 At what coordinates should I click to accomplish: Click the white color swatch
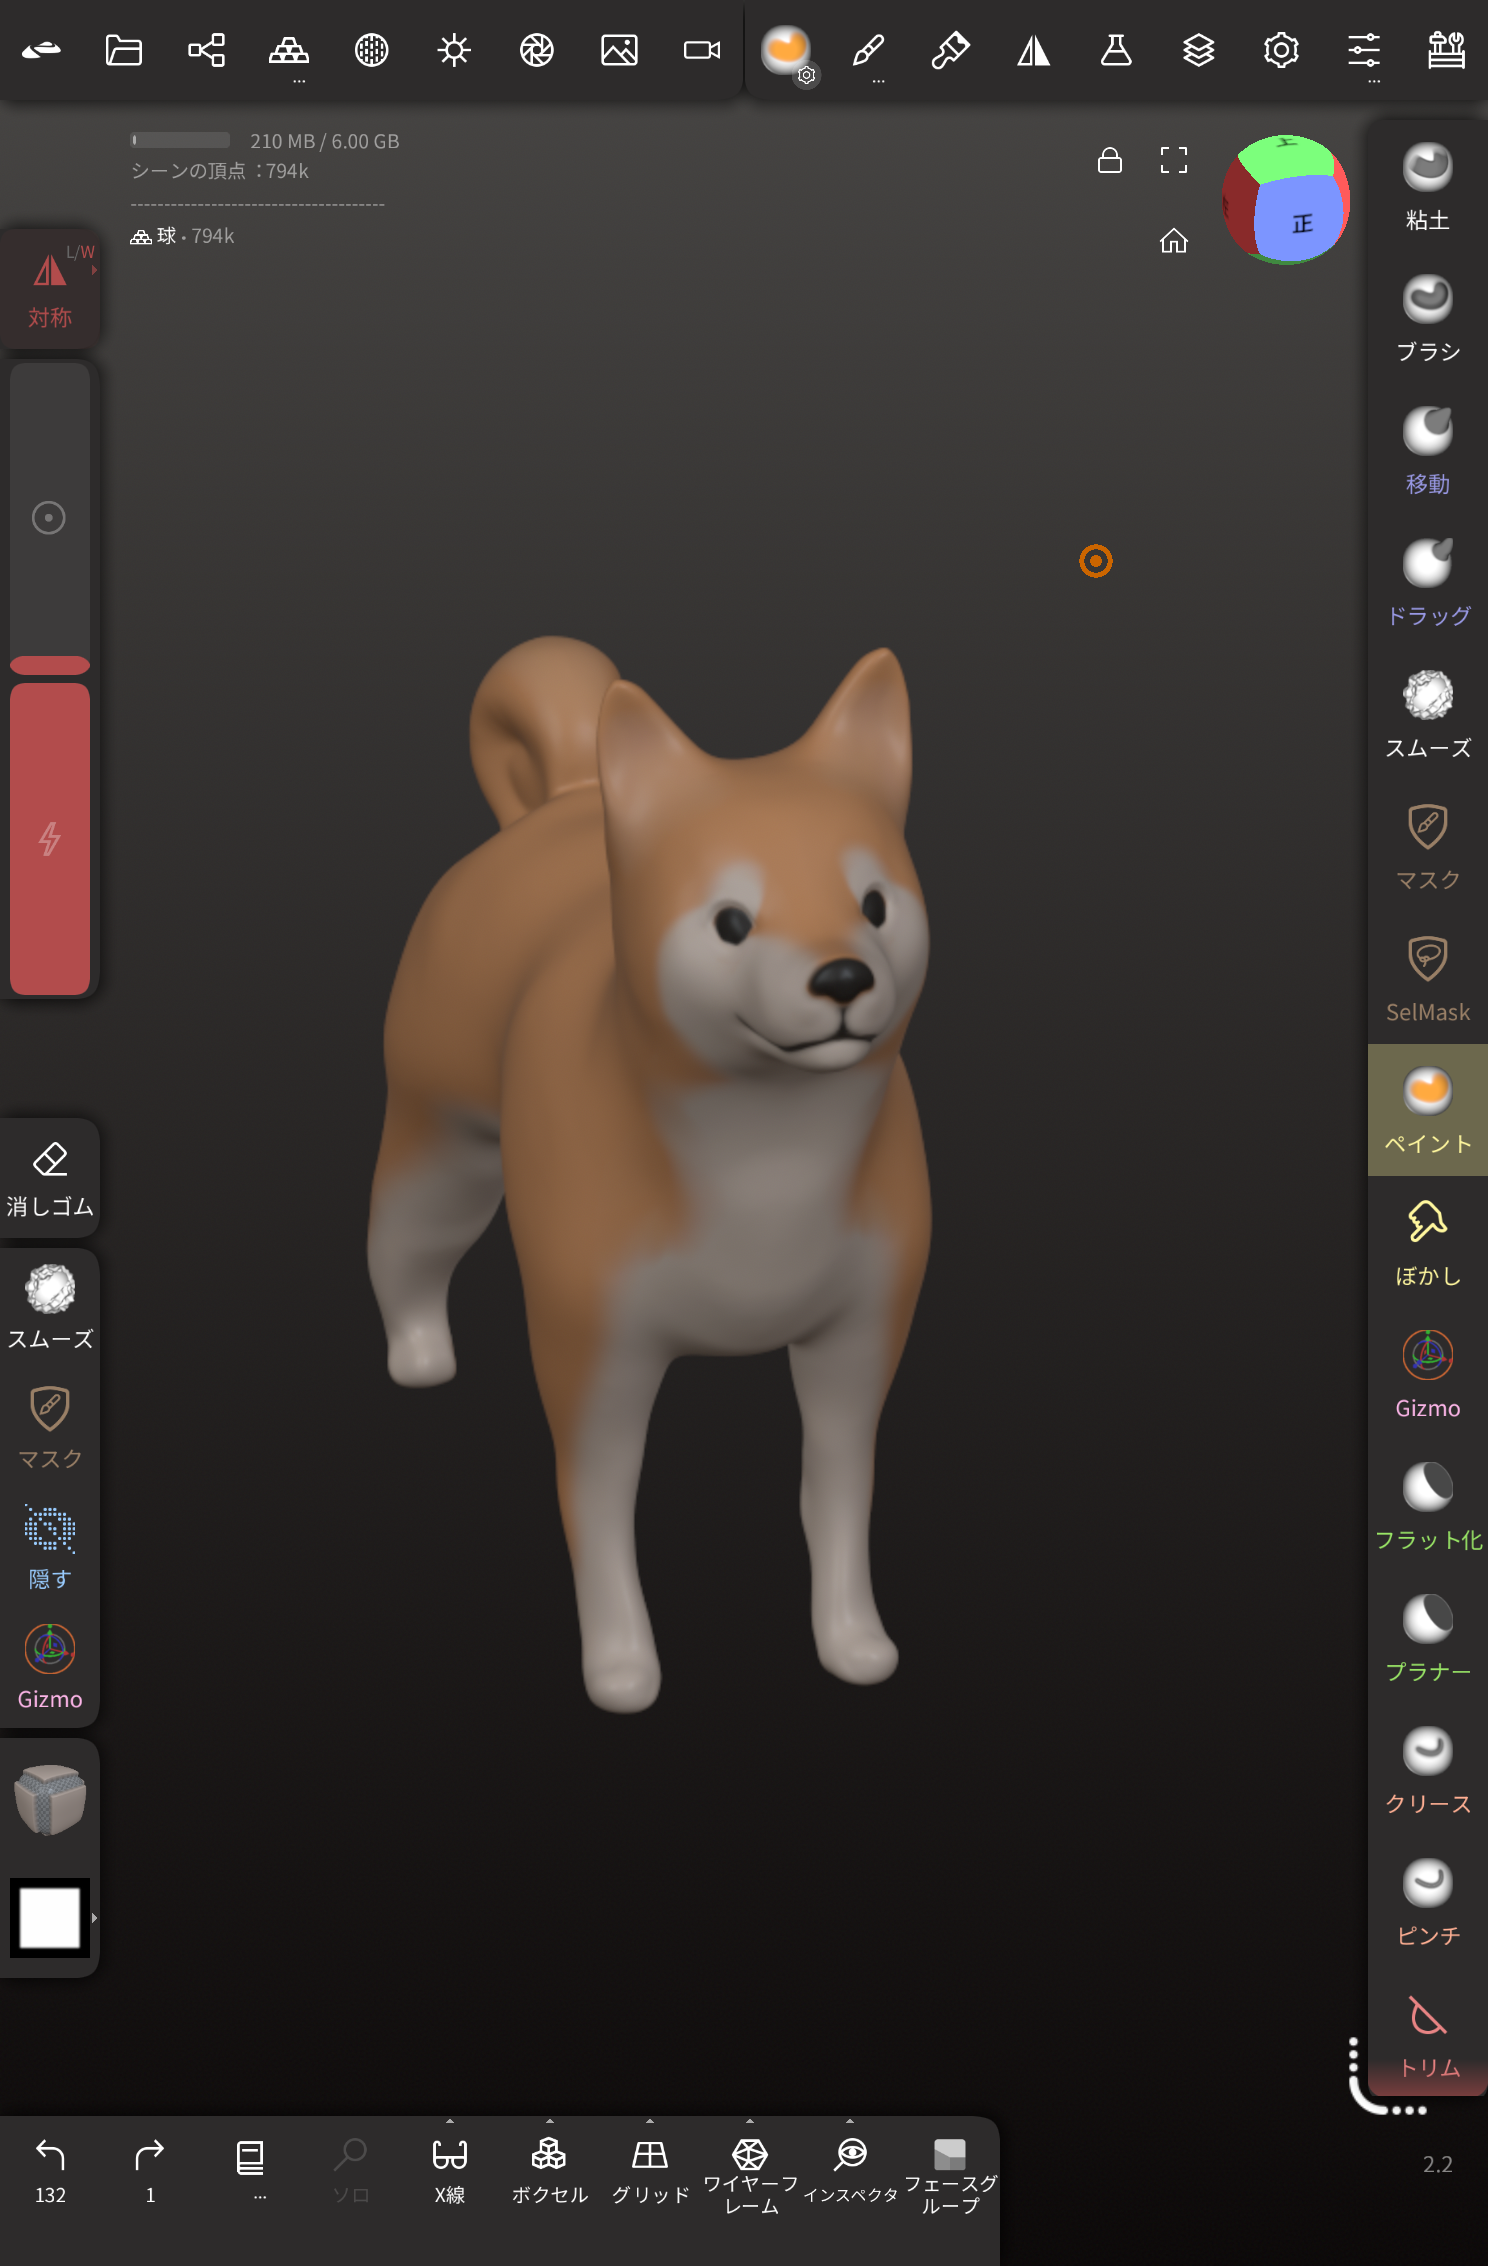pyautogui.click(x=49, y=1918)
